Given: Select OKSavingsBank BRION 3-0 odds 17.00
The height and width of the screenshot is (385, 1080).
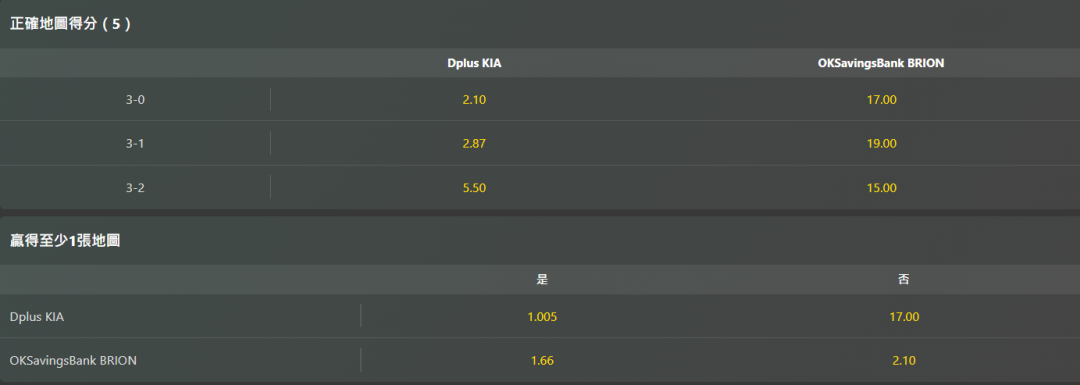Looking at the screenshot, I should 881,99.
